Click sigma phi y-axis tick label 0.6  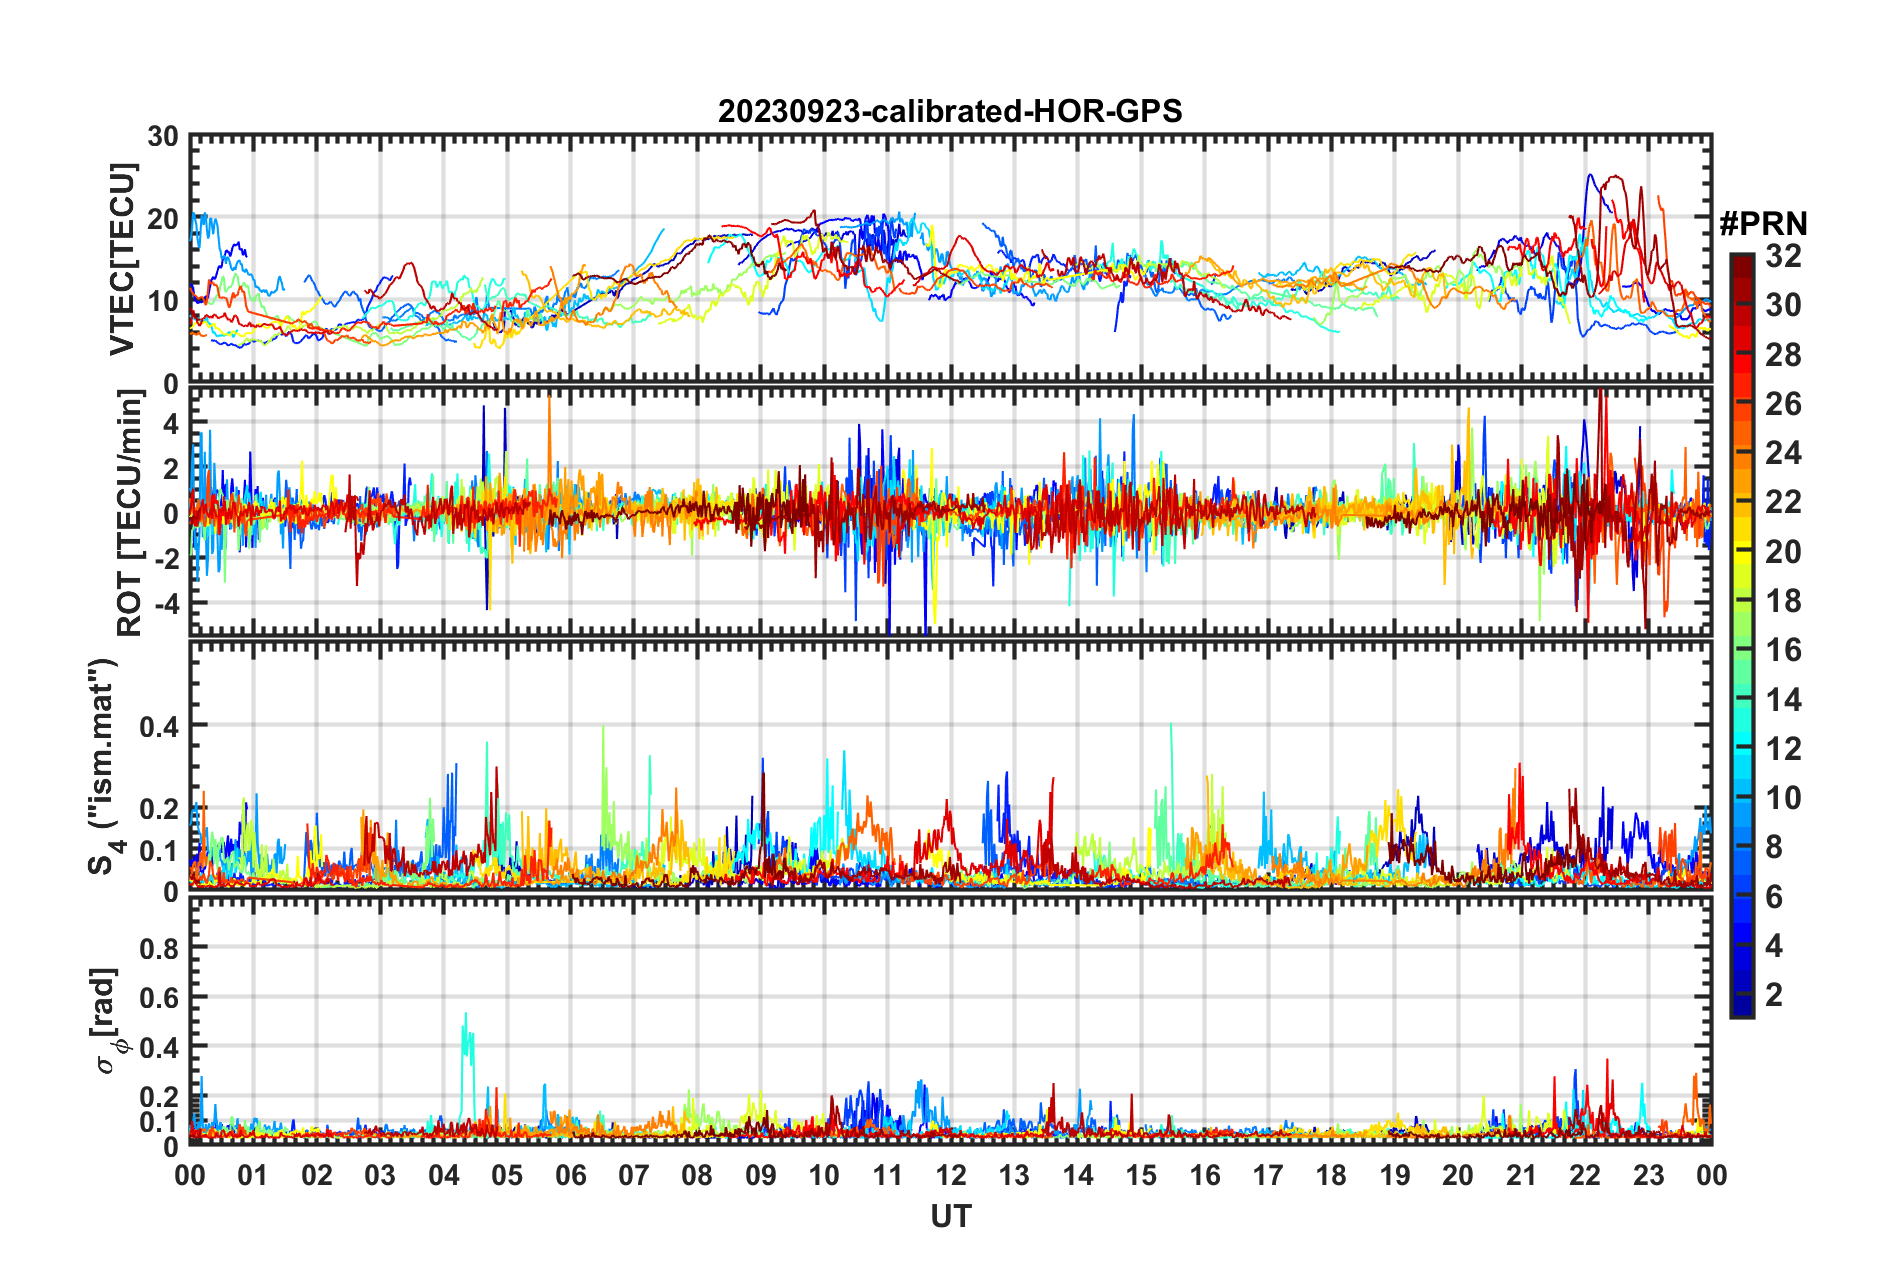(x=158, y=997)
